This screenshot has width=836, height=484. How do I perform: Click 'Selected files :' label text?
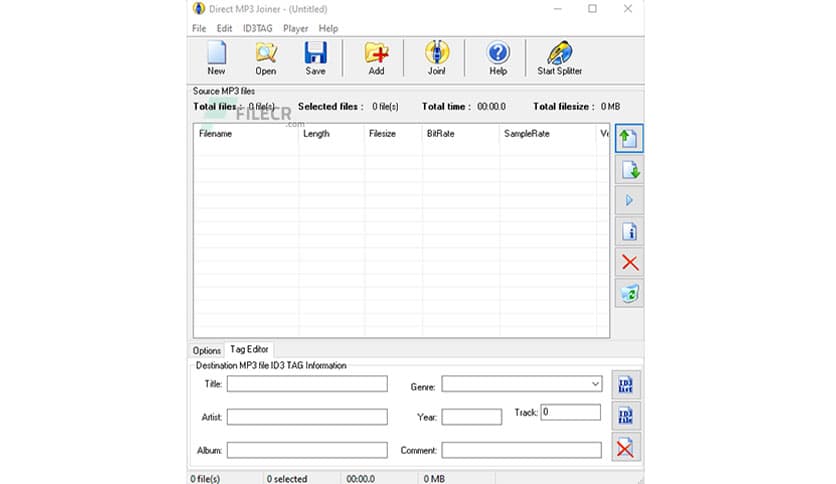coord(331,107)
